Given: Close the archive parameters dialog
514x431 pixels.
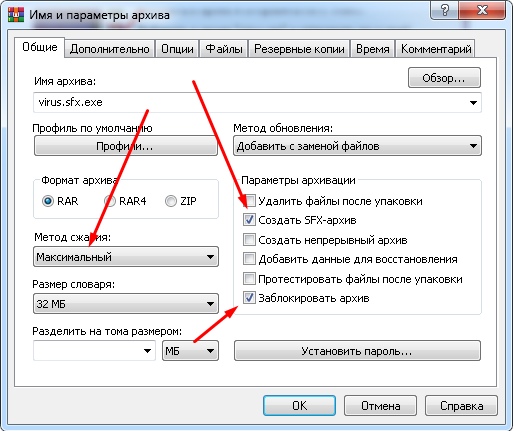Looking at the screenshot, I should pos(482,10).
